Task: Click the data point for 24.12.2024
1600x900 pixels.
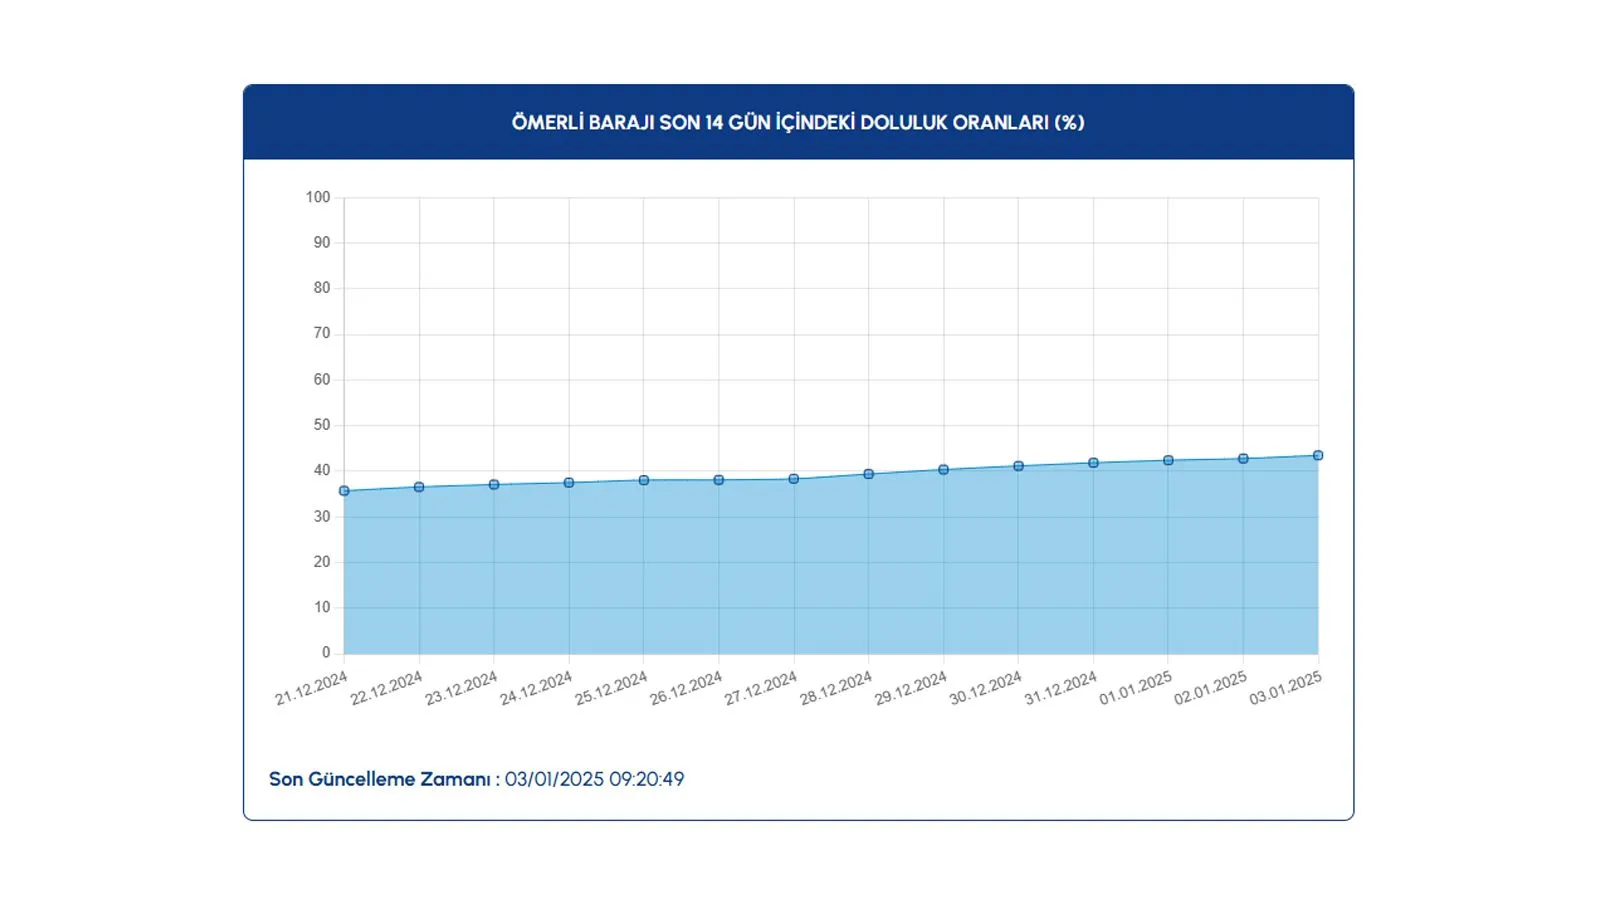Action: (569, 483)
